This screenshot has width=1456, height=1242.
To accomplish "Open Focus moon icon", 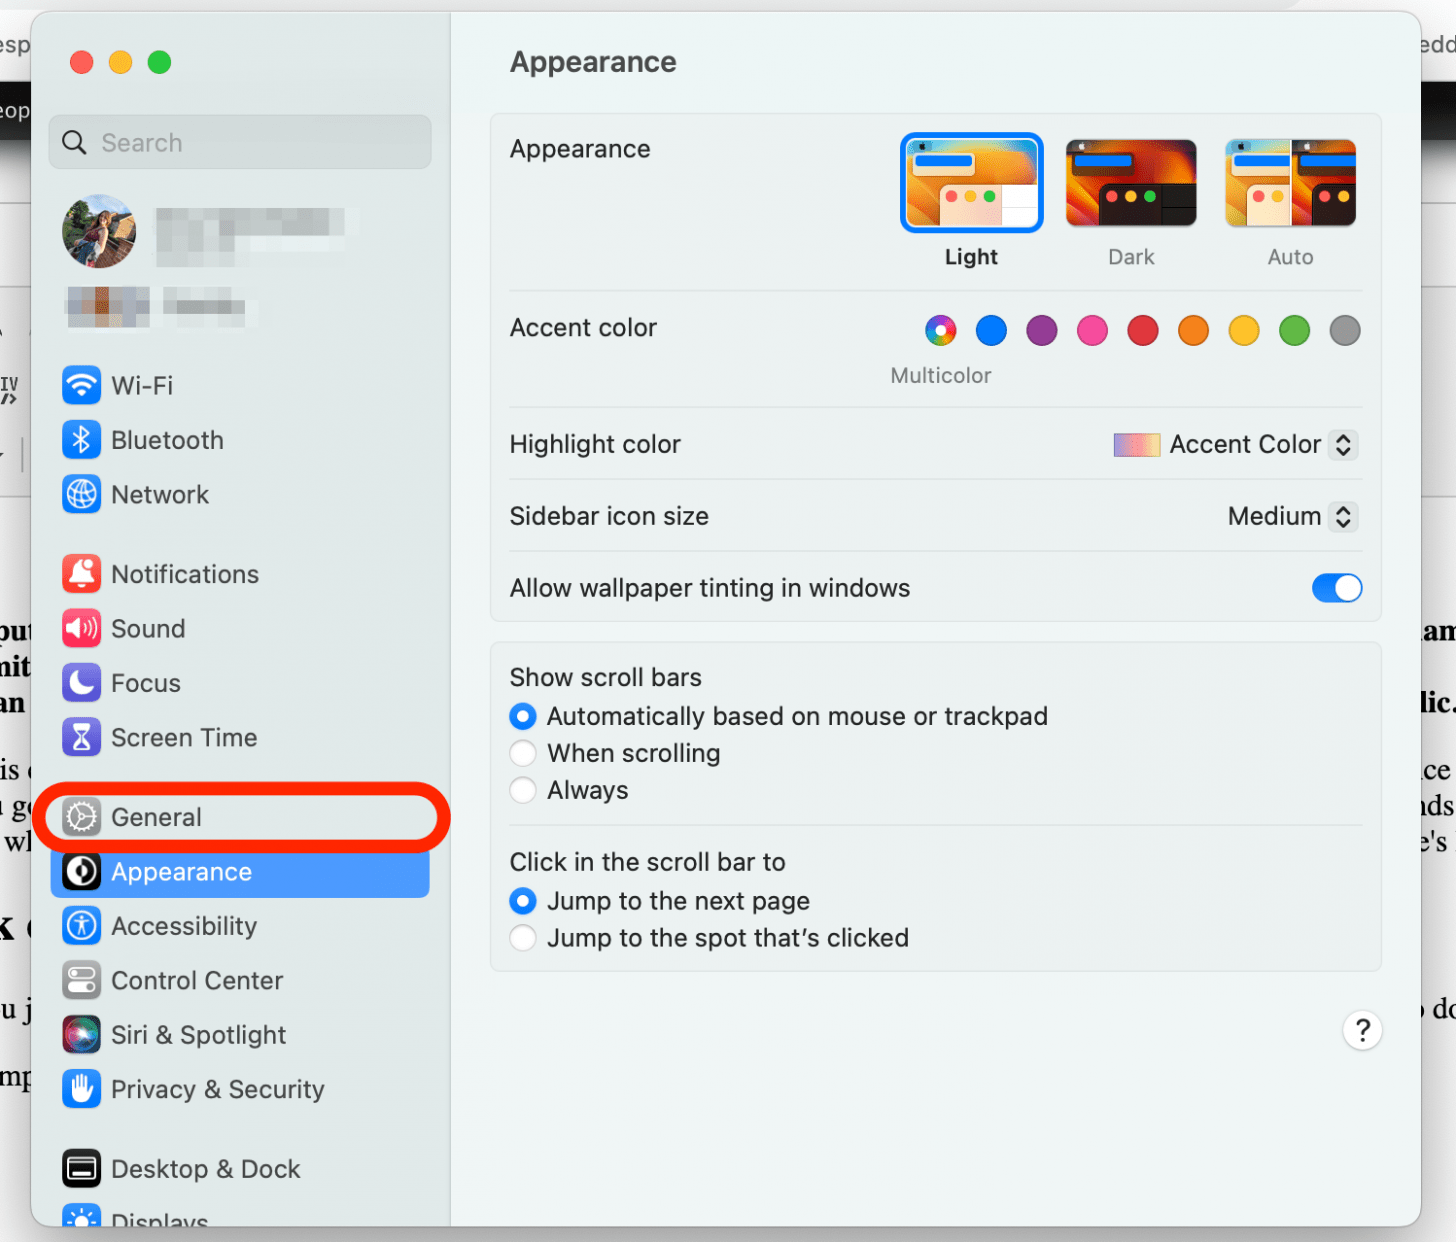I will click(x=81, y=683).
